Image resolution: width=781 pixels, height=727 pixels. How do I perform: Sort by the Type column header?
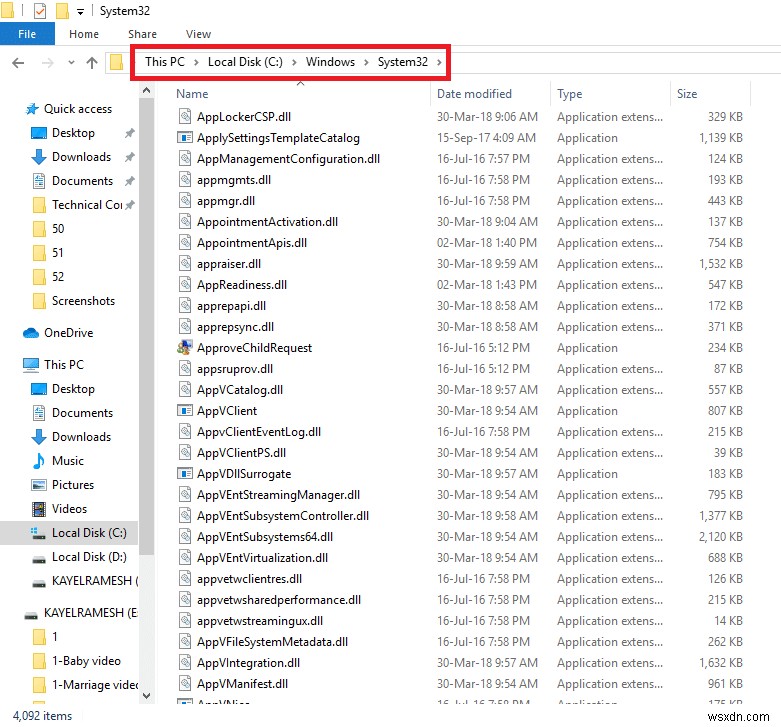[569, 94]
